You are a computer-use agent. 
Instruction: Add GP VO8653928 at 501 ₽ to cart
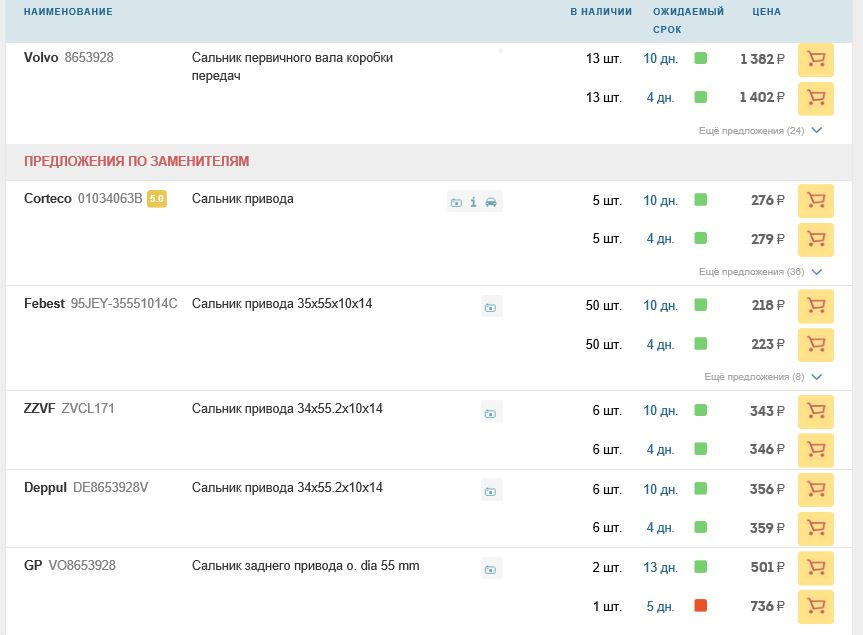point(816,568)
